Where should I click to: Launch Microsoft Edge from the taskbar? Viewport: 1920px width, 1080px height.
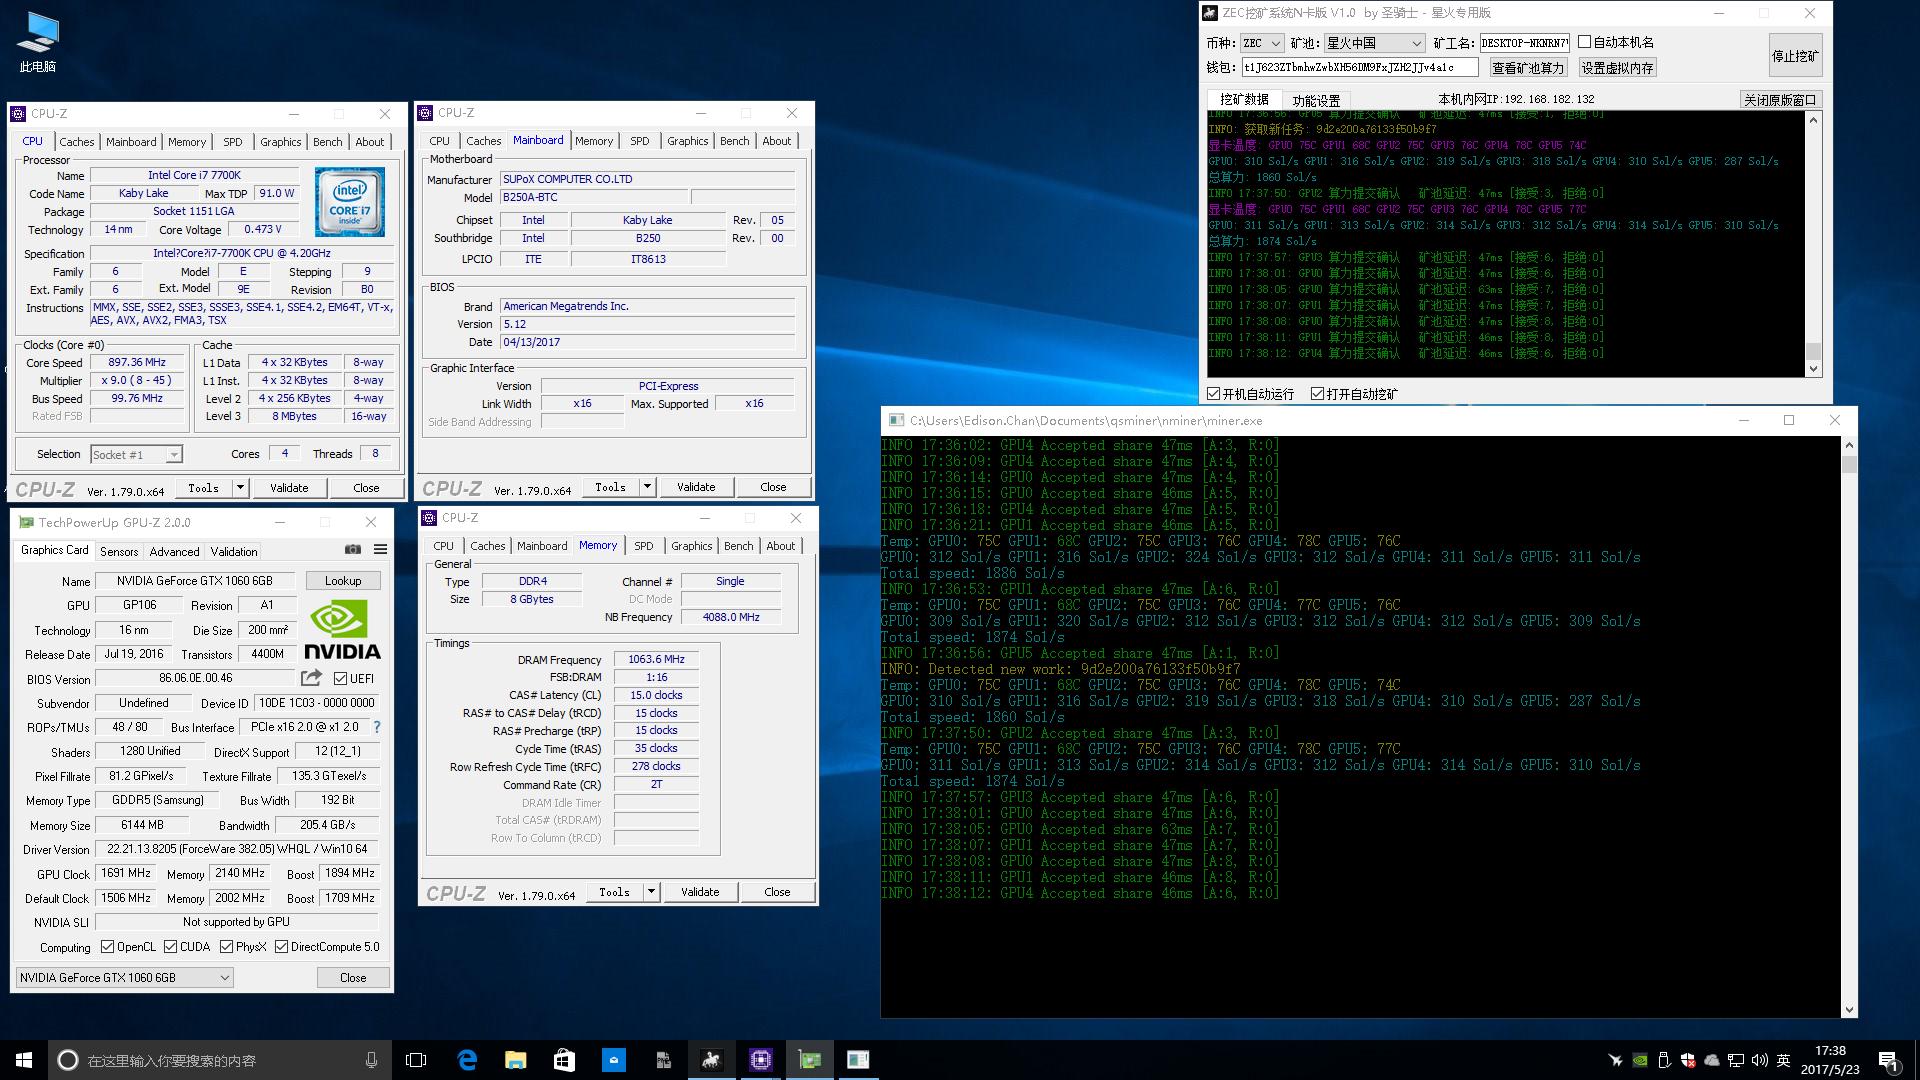click(x=467, y=1060)
